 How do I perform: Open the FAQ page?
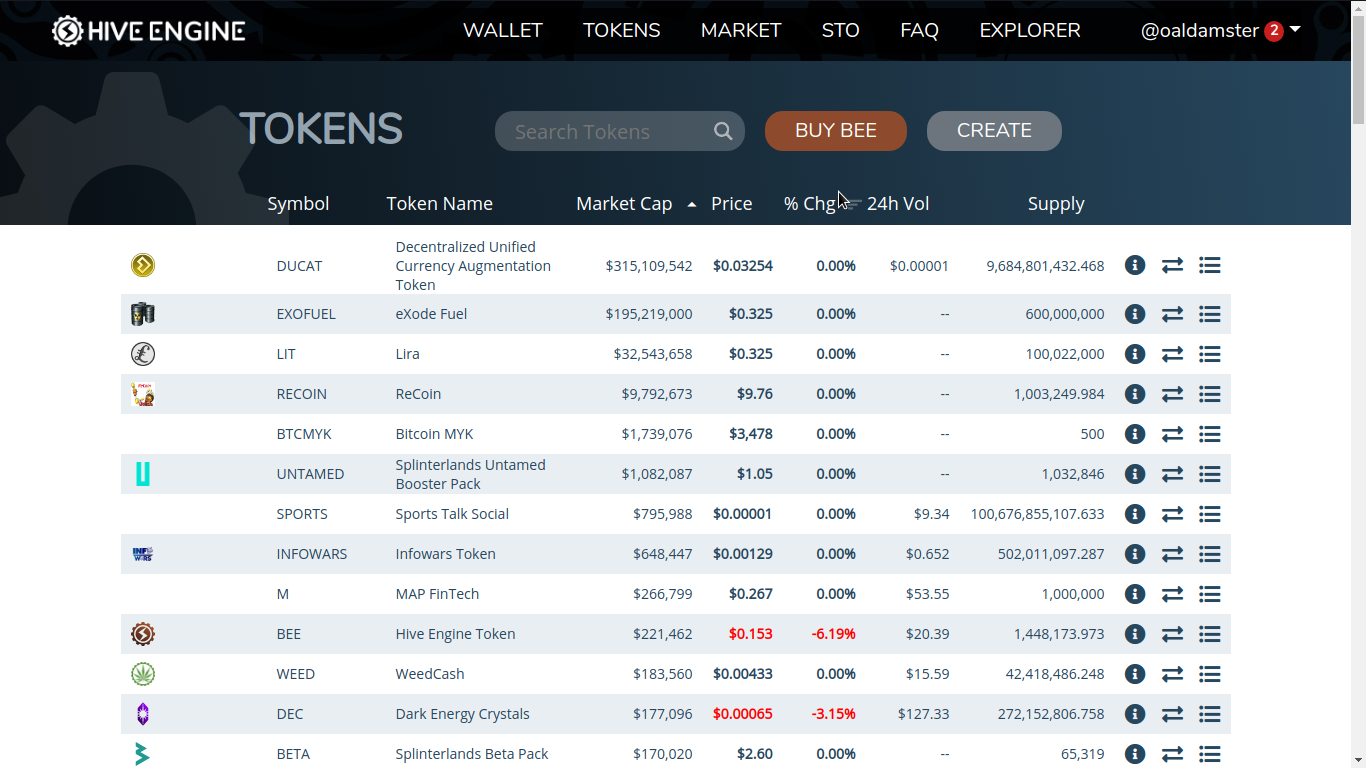tap(920, 30)
